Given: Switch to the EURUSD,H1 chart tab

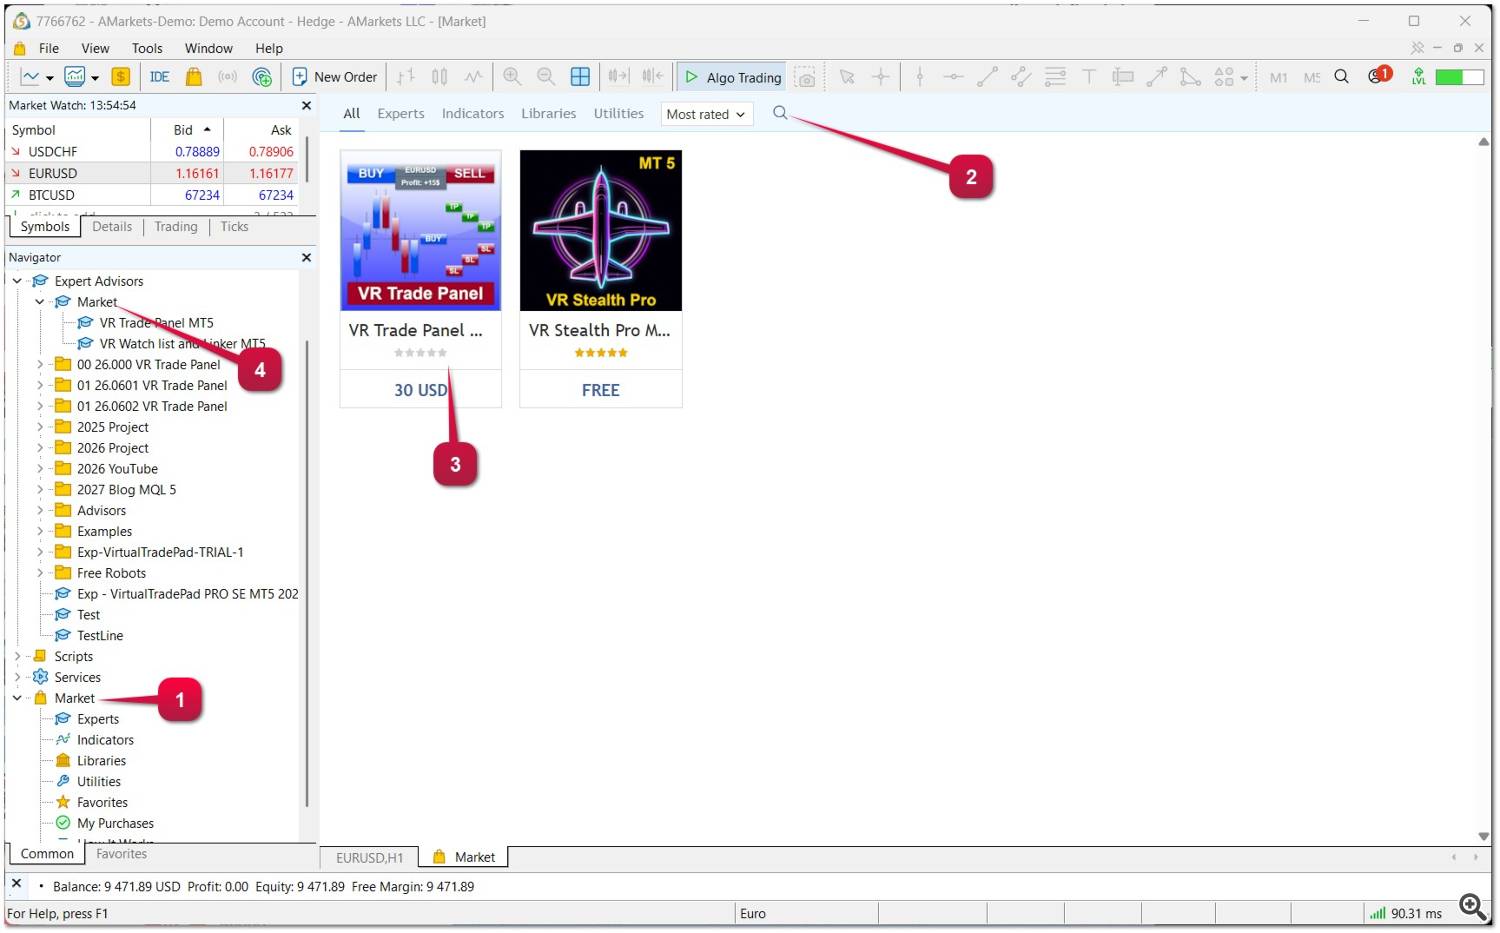Looking at the screenshot, I should pyautogui.click(x=369, y=857).
